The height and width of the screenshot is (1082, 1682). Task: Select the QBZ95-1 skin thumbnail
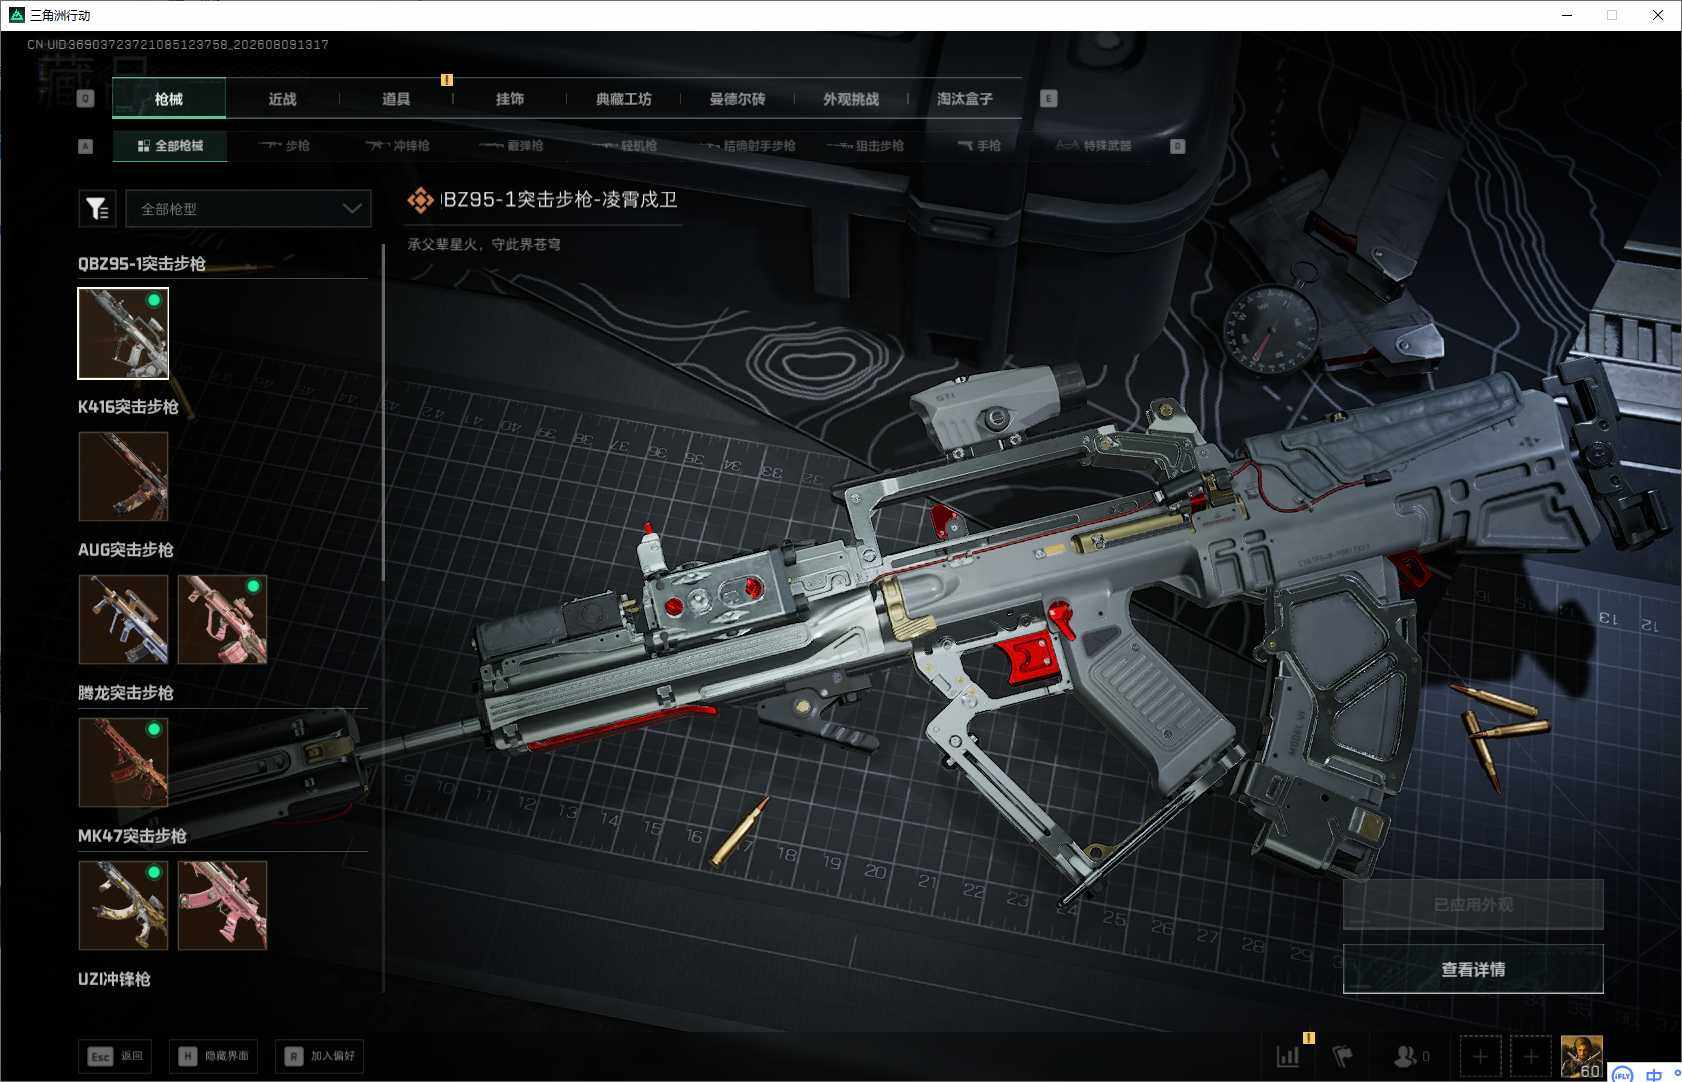(123, 333)
